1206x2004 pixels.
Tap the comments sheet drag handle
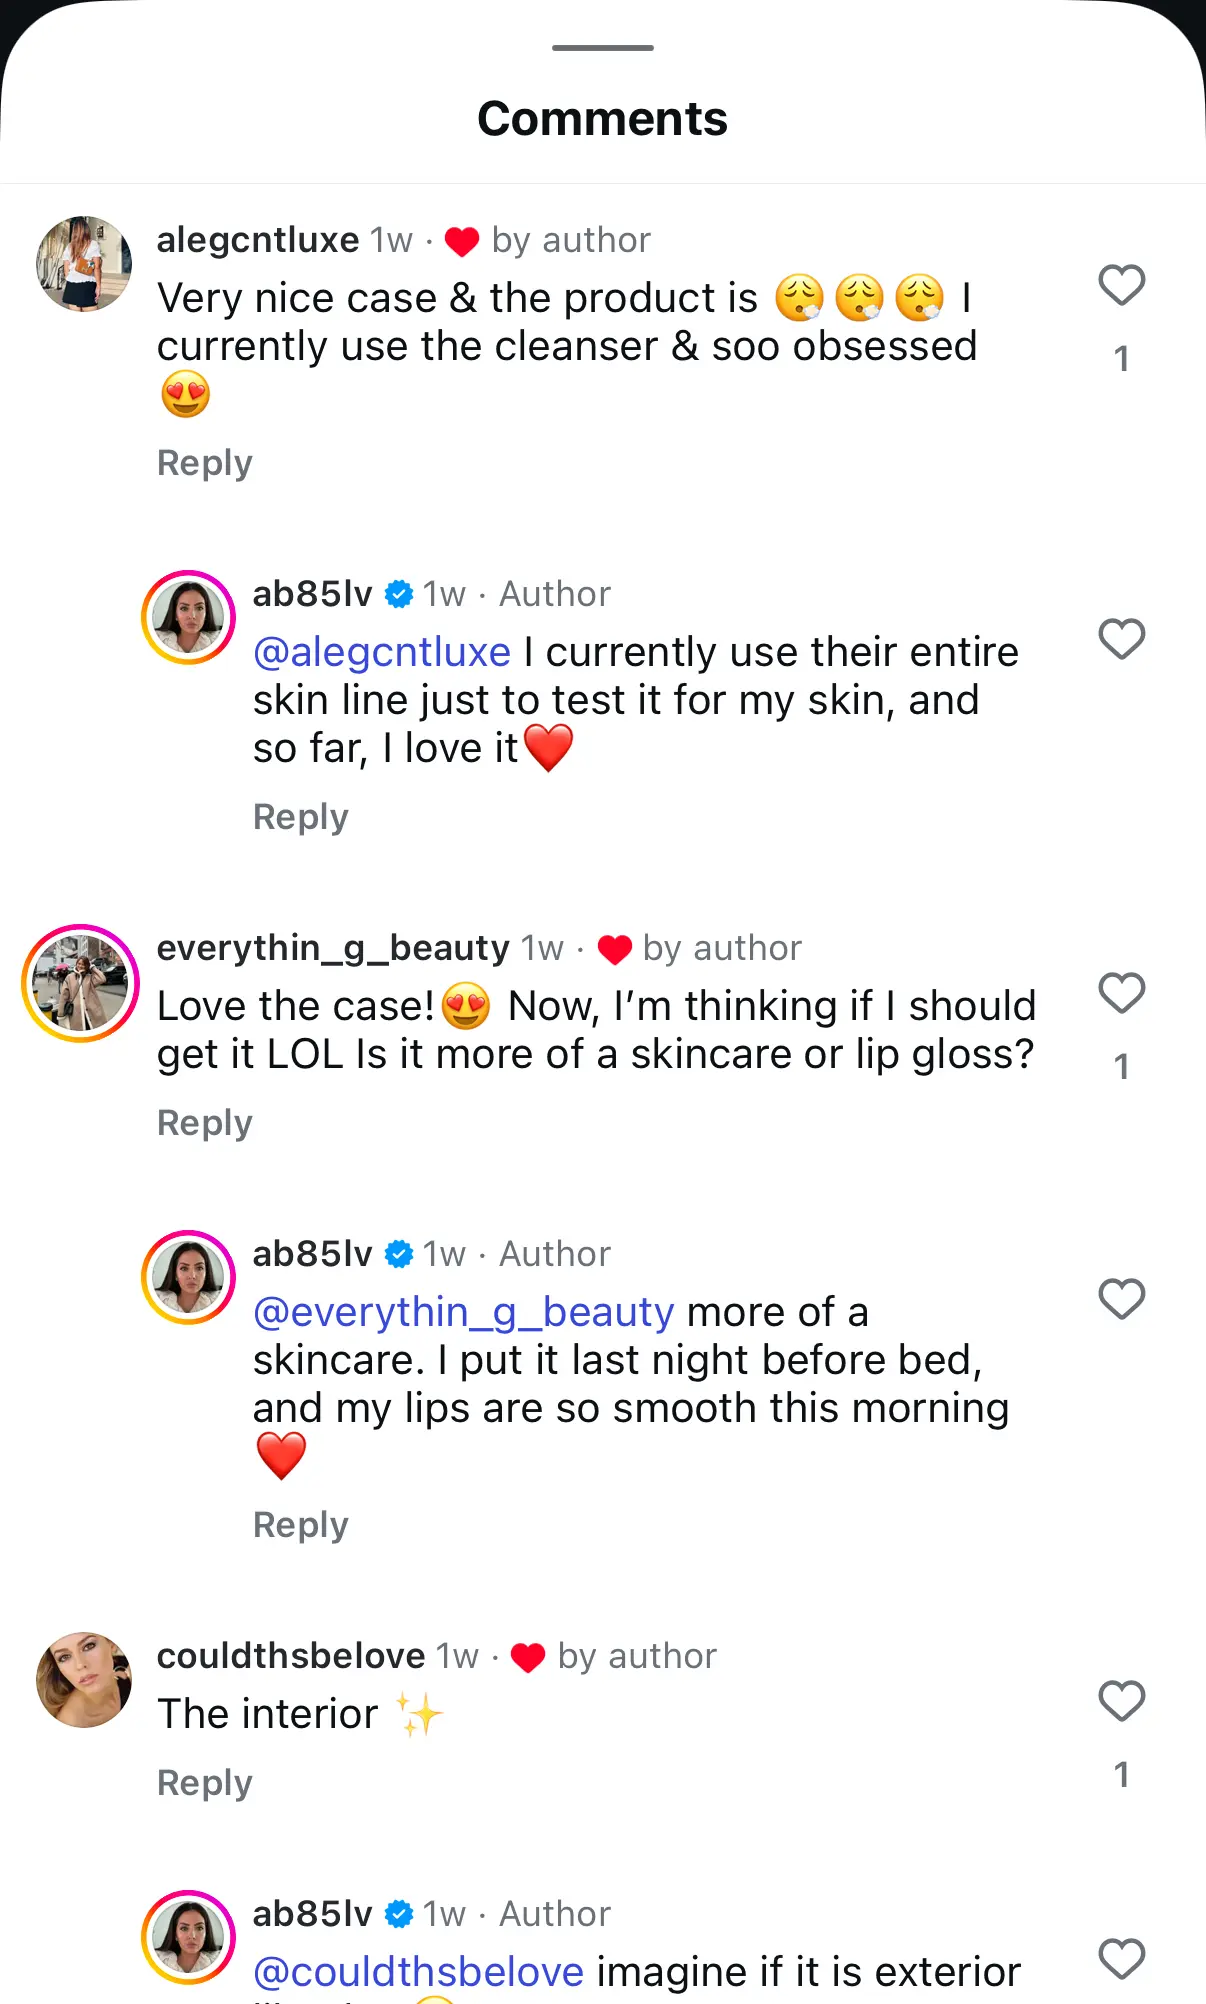(603, 47)
